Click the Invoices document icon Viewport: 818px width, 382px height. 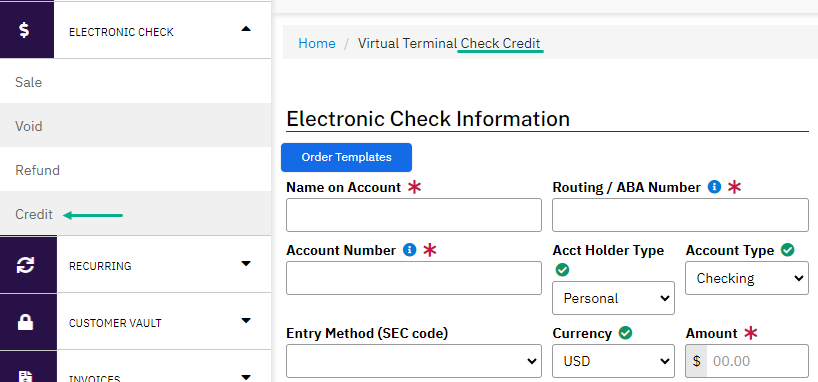26,377
